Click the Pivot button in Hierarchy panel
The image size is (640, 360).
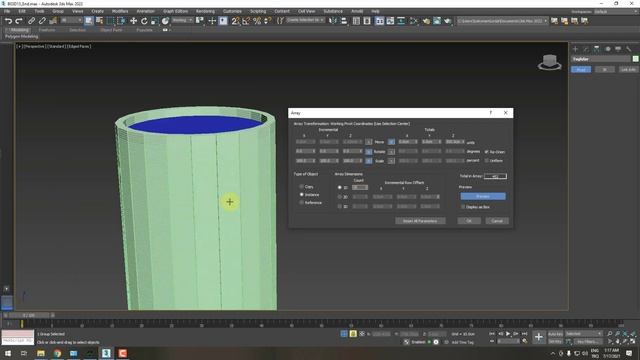click(581, 70)
